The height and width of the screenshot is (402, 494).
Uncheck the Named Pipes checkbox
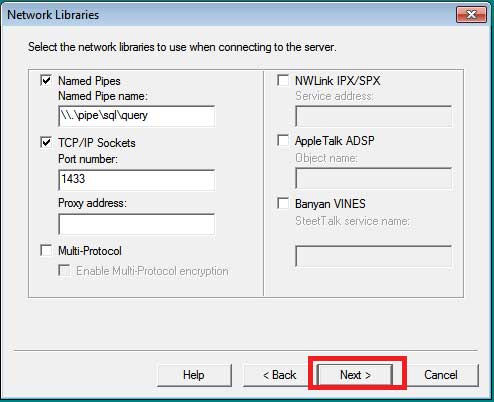[x=46, y=80]
